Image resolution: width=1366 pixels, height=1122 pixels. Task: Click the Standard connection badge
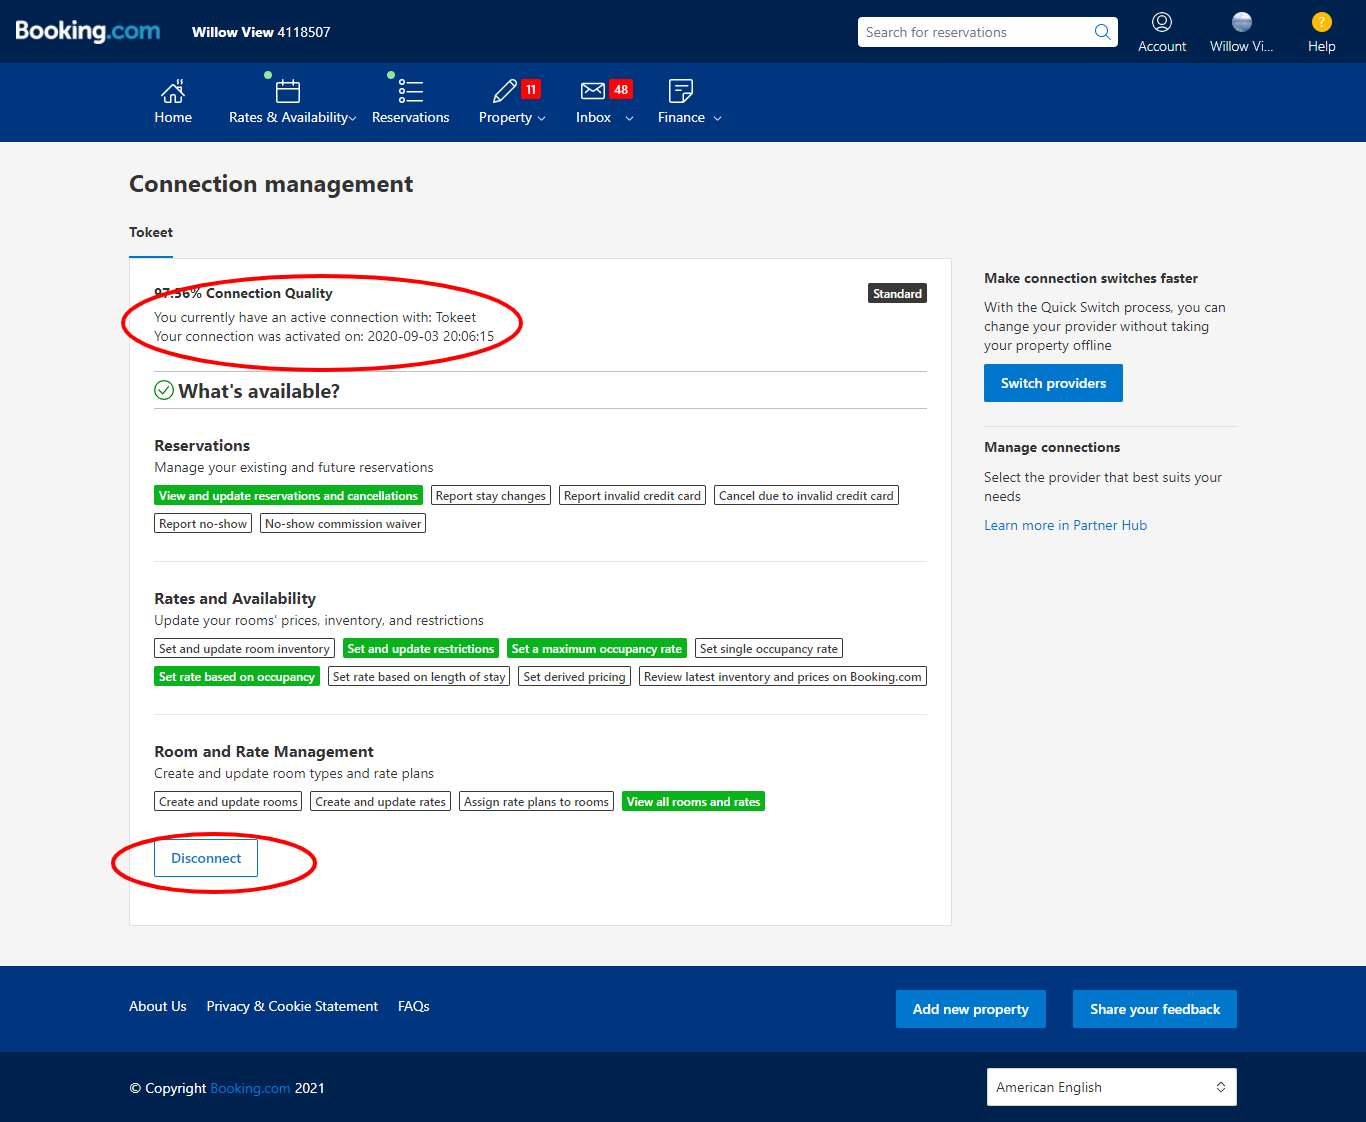point(897,293)
